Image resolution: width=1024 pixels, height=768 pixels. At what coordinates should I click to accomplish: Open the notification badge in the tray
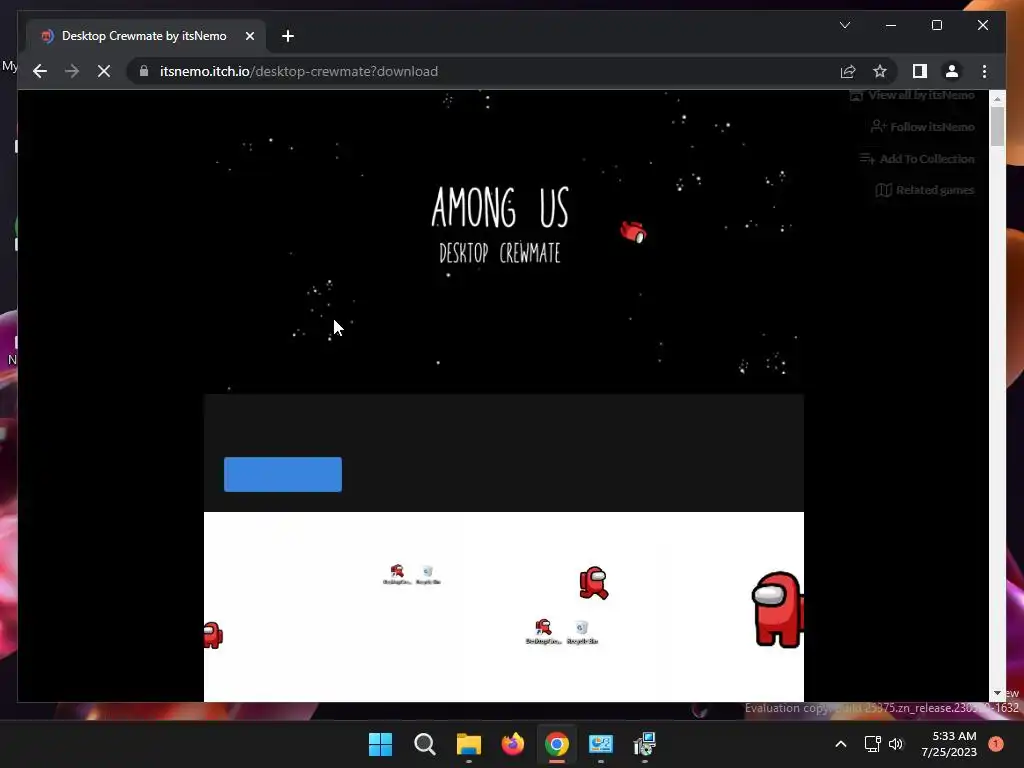[x=996, y=744]
